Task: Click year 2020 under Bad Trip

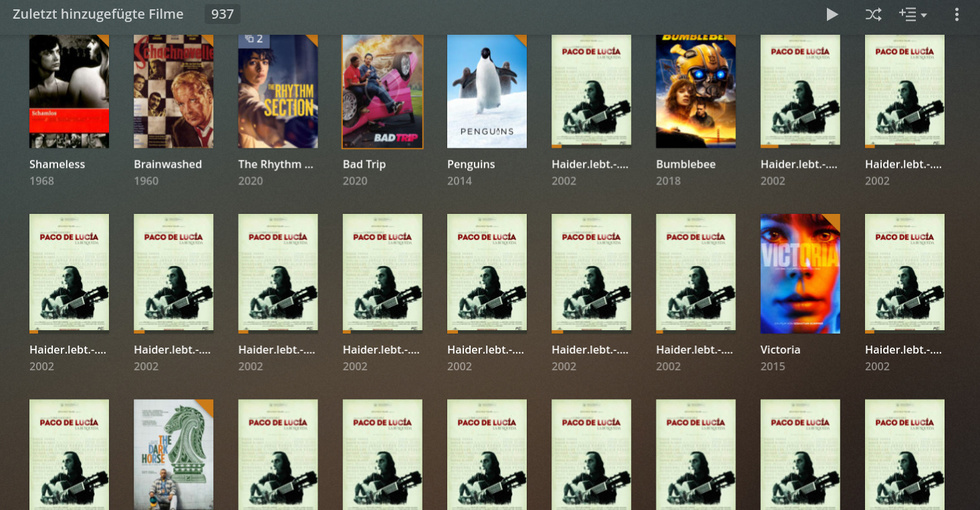Action: (354, 181)
